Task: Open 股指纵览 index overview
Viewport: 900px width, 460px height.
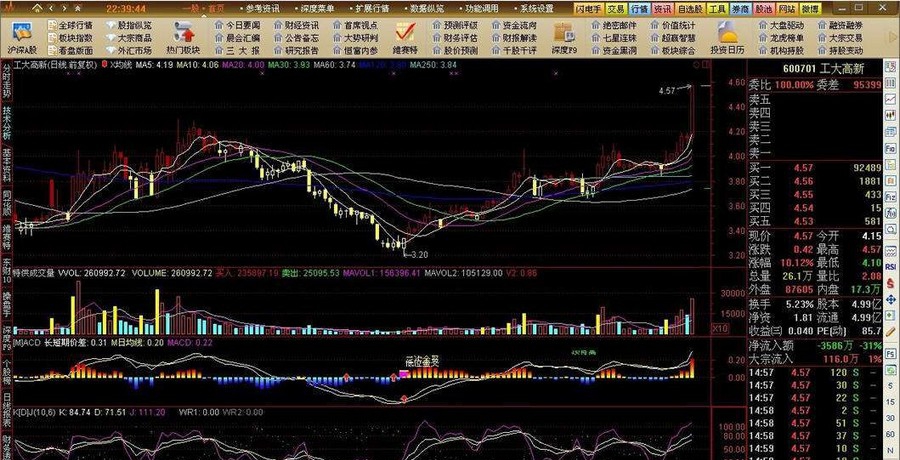Action: pos(129,26)
